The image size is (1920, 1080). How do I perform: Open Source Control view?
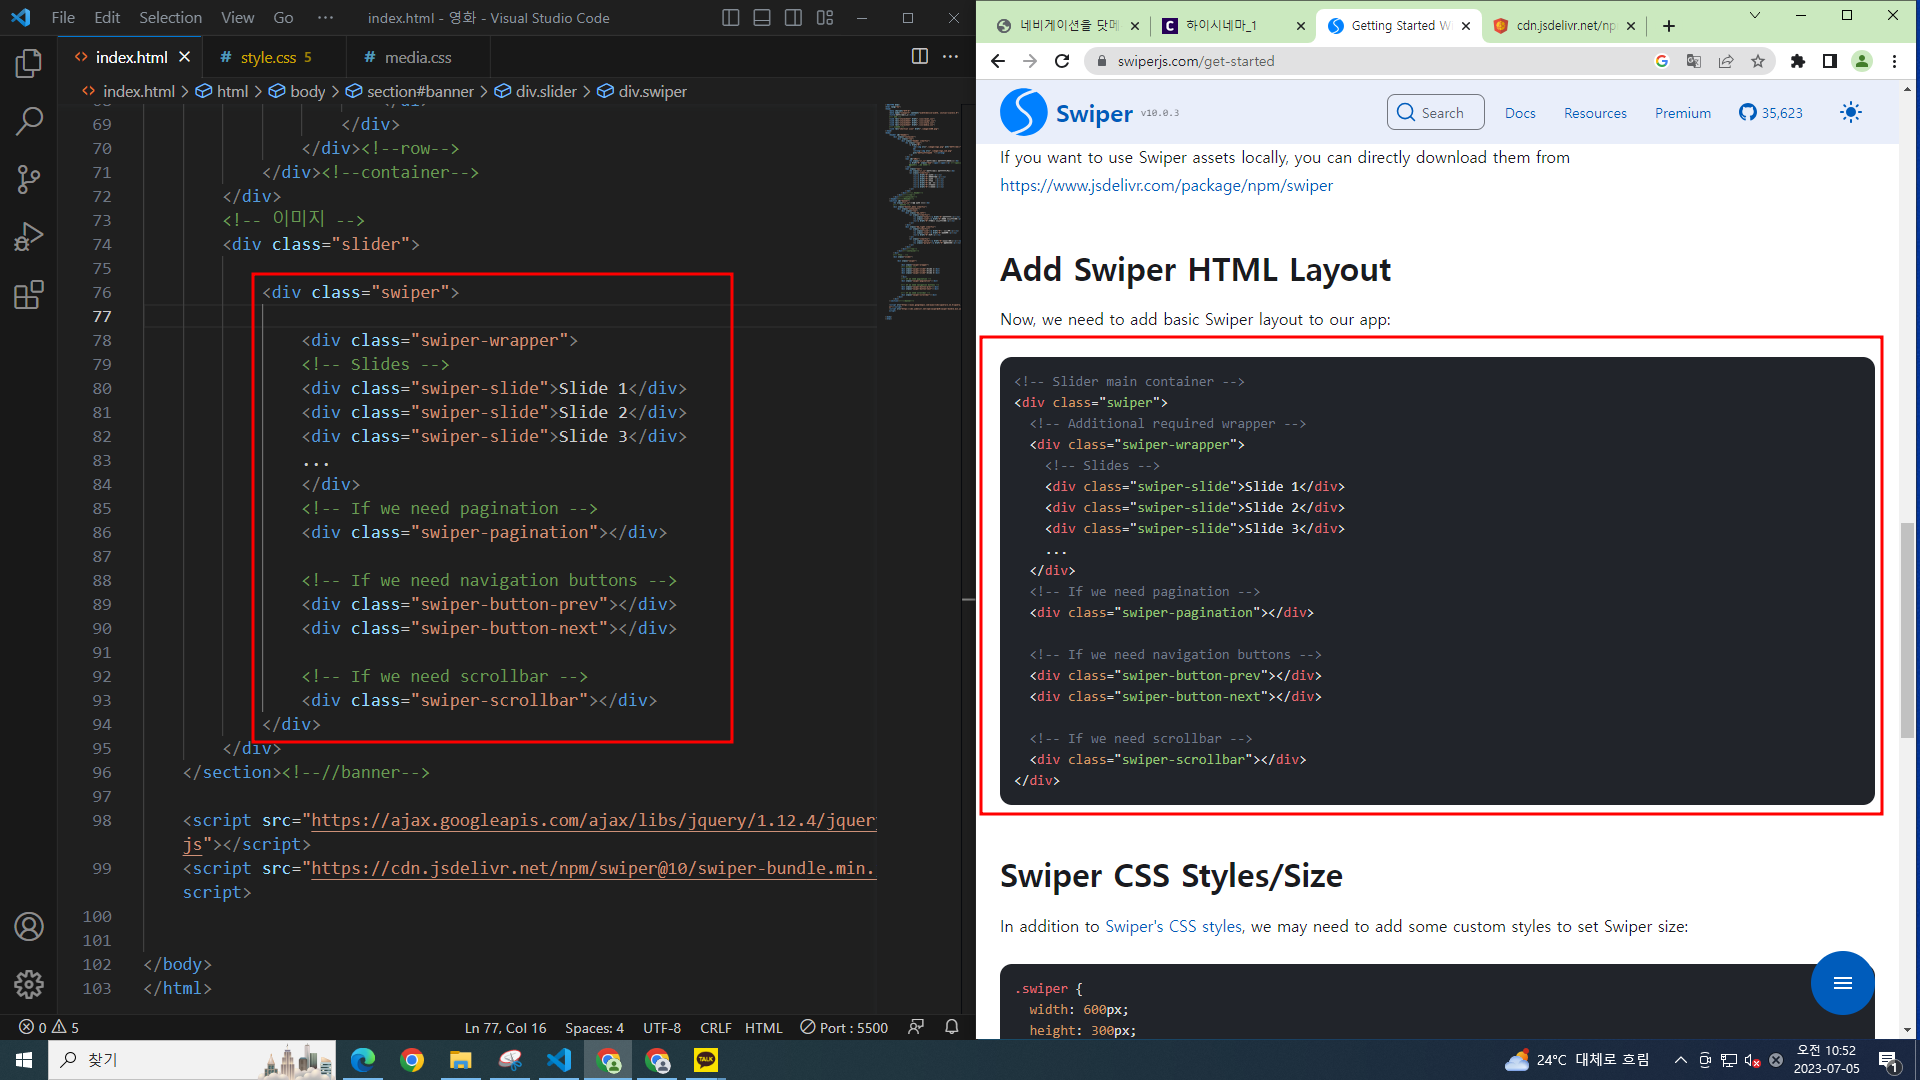pyautogui.click(x=29, y=179)
